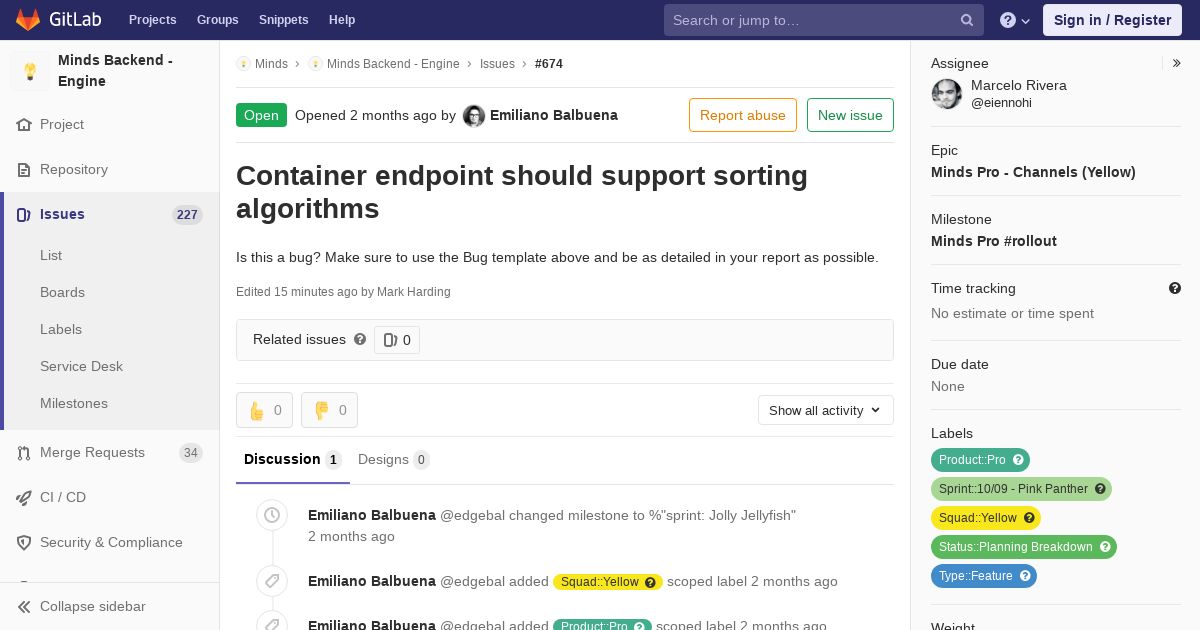Collapse the right sidebar with double-arrow icon
Screen dimensions: 1200x630
[x=1177, y=63]
